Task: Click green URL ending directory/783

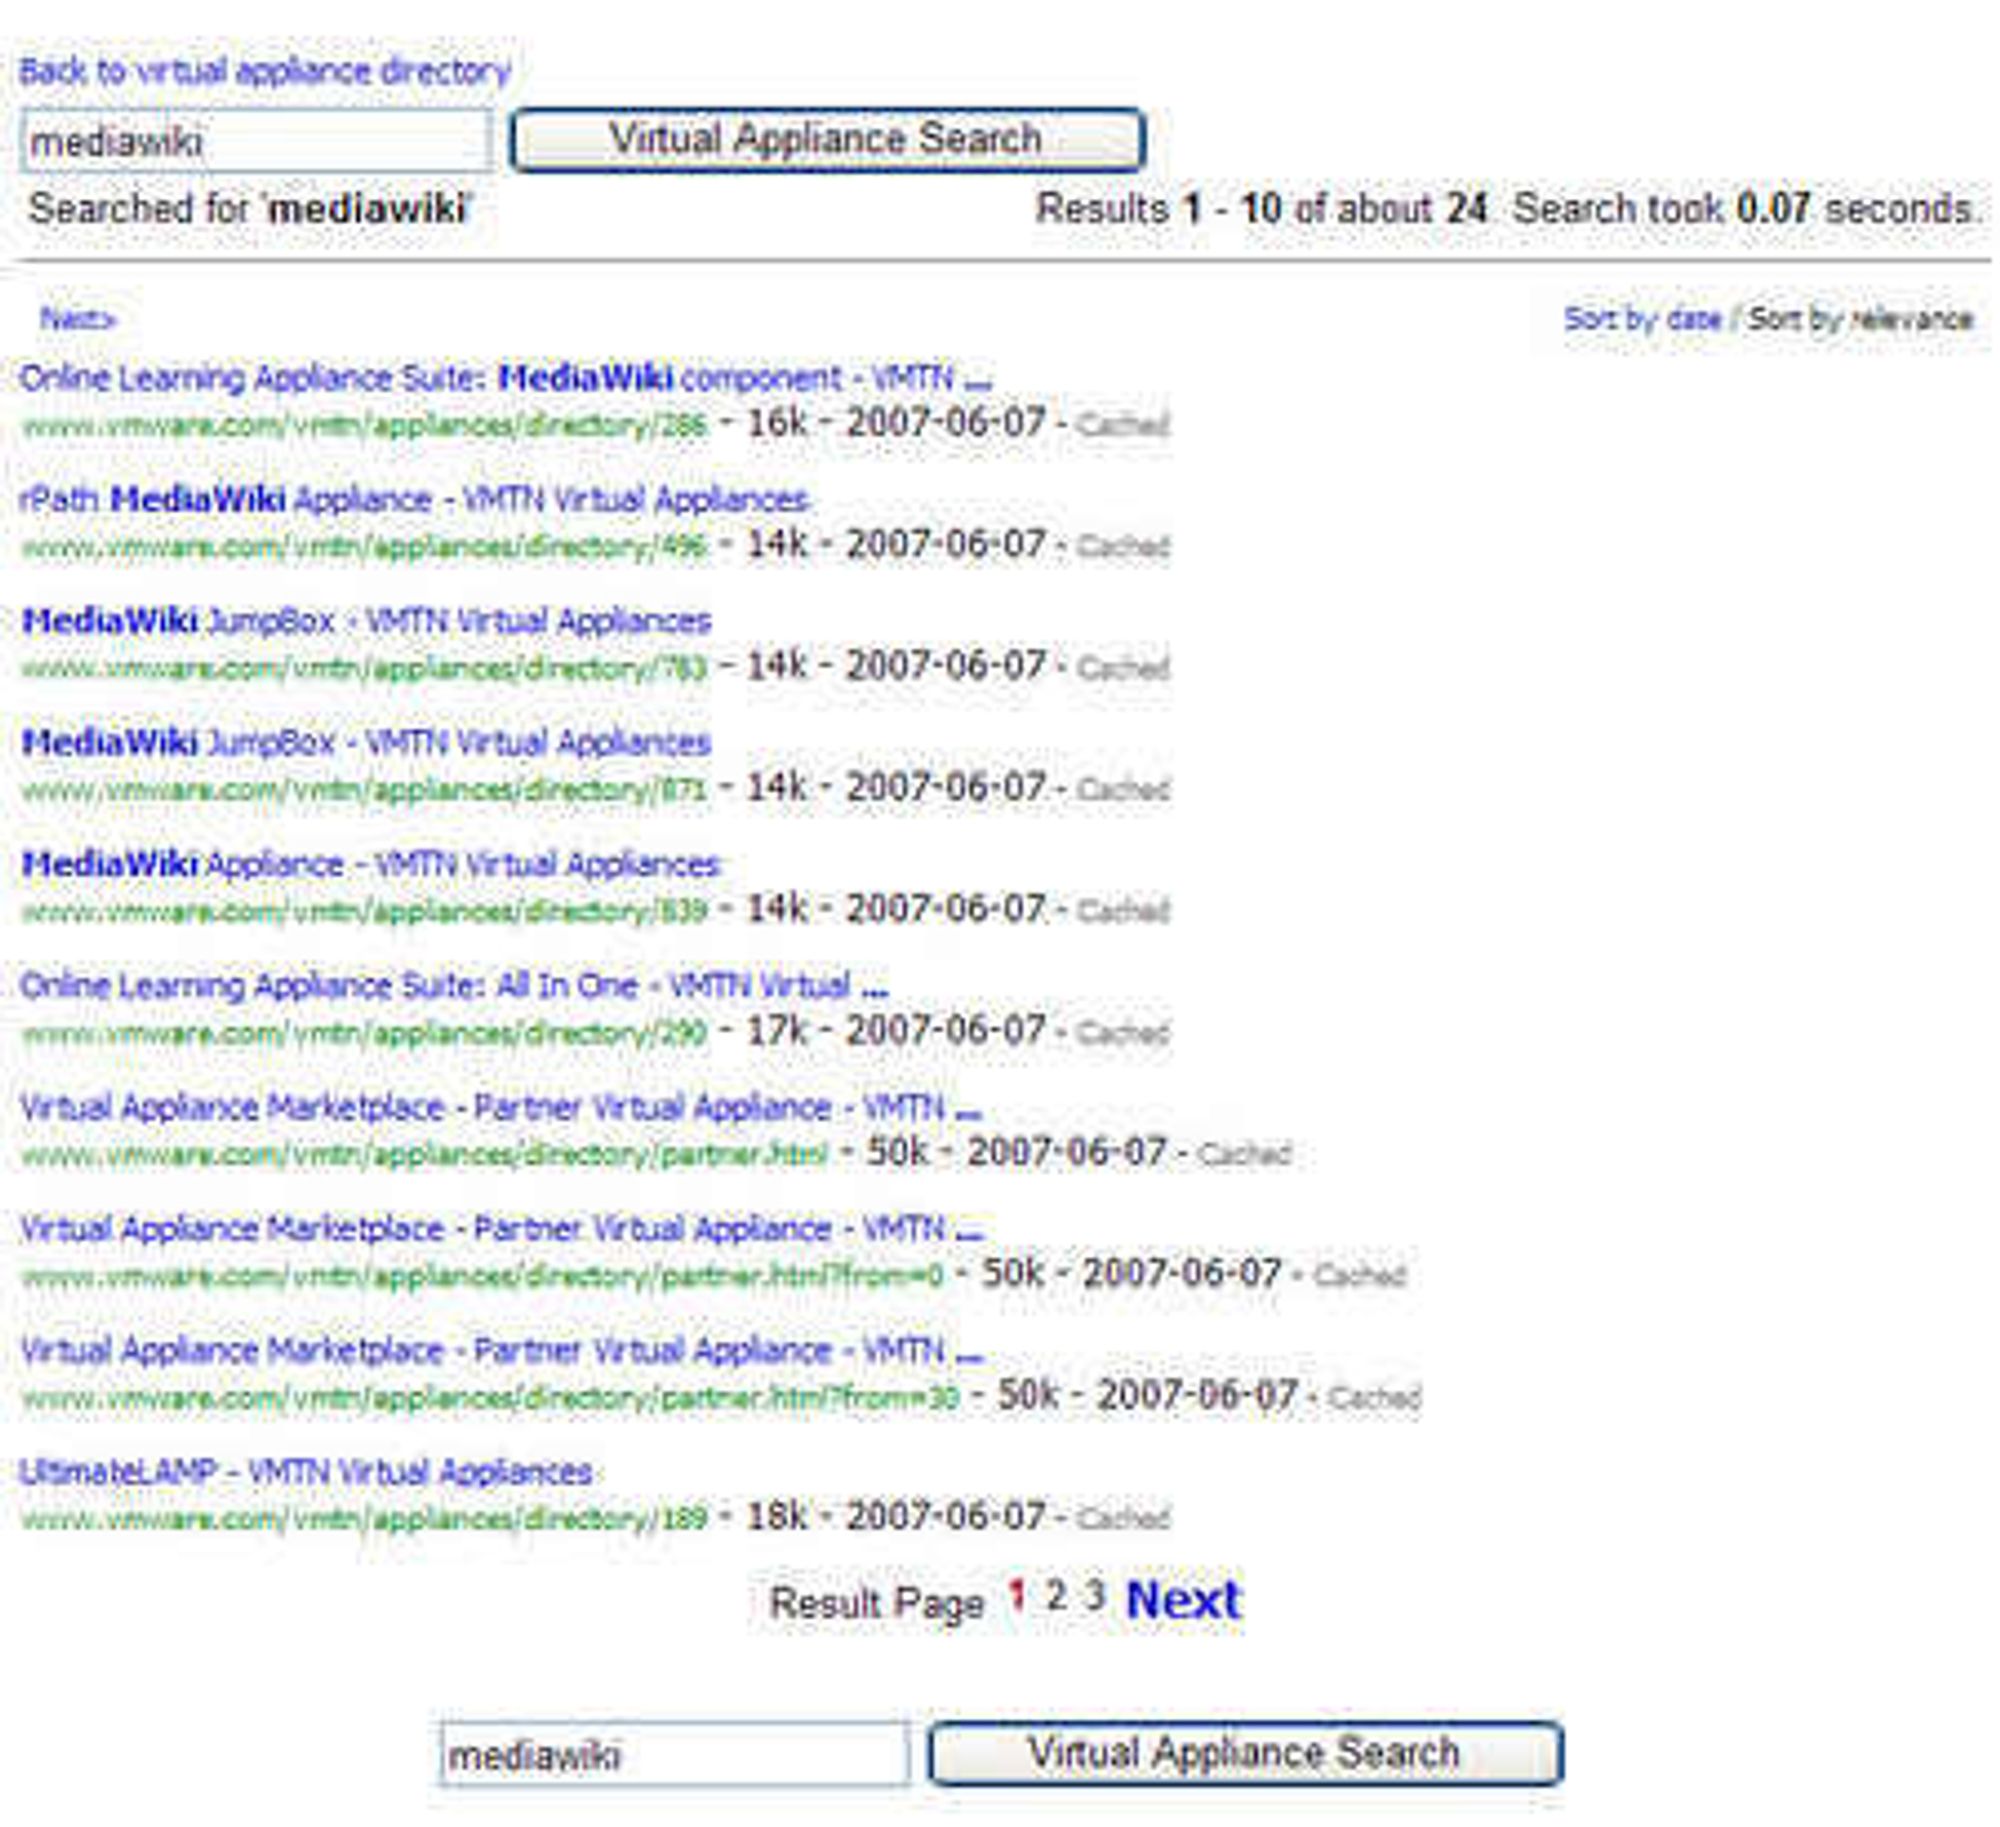Action: click(x=364, y=669)
